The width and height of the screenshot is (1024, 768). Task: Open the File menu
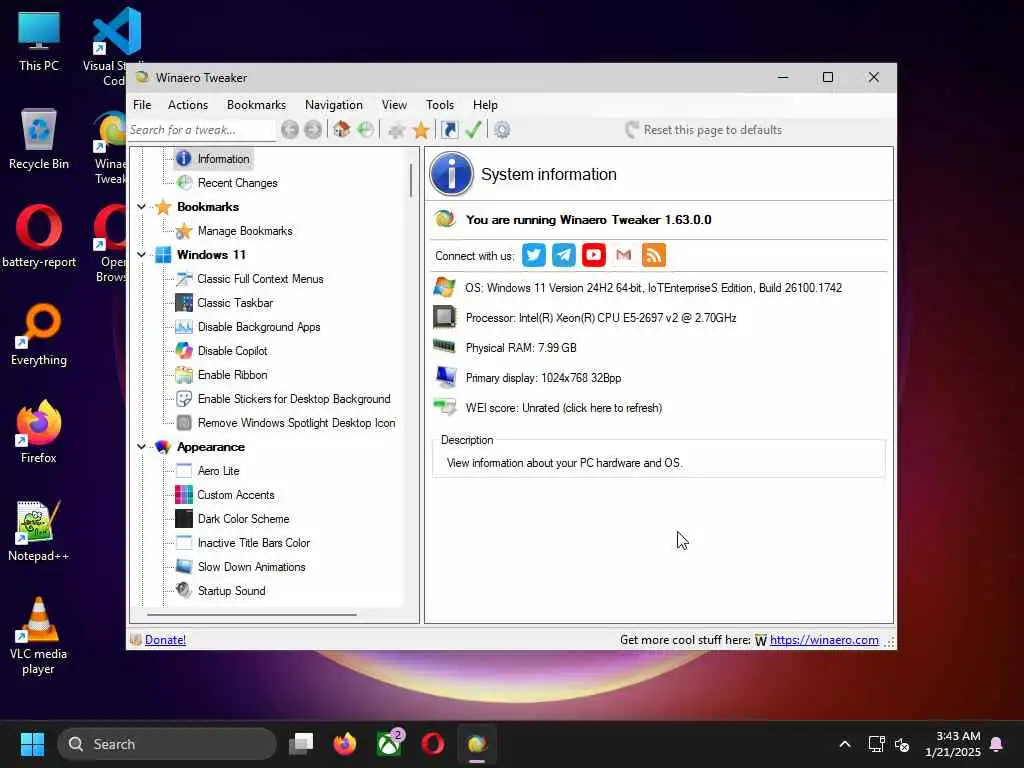tap(142, 104)
